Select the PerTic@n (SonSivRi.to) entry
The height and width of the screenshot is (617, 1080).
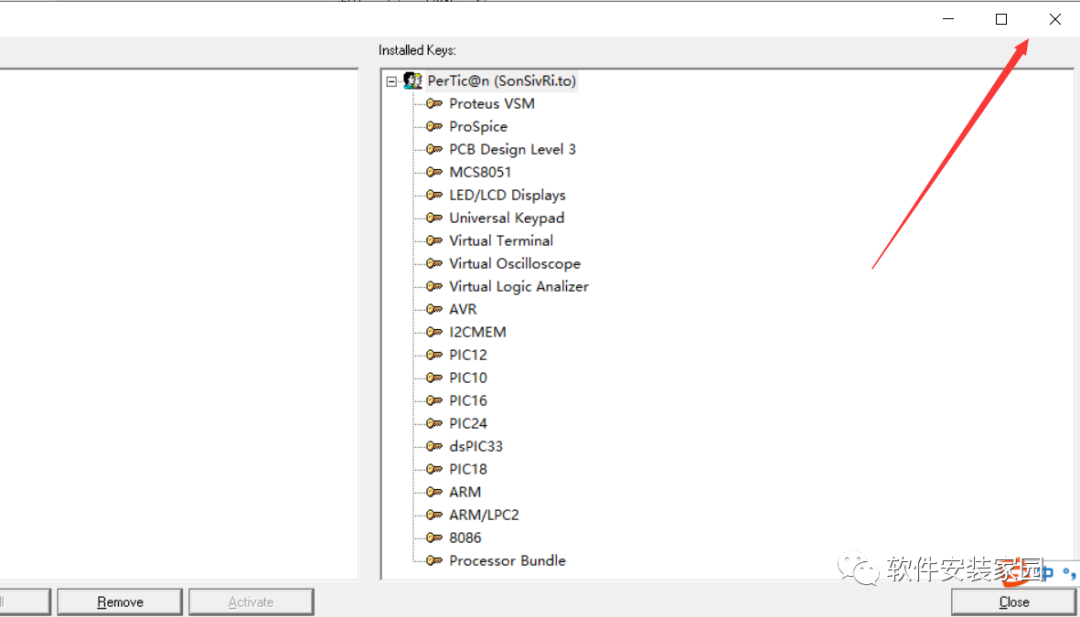pyautogui.click(x=501, y=81)
